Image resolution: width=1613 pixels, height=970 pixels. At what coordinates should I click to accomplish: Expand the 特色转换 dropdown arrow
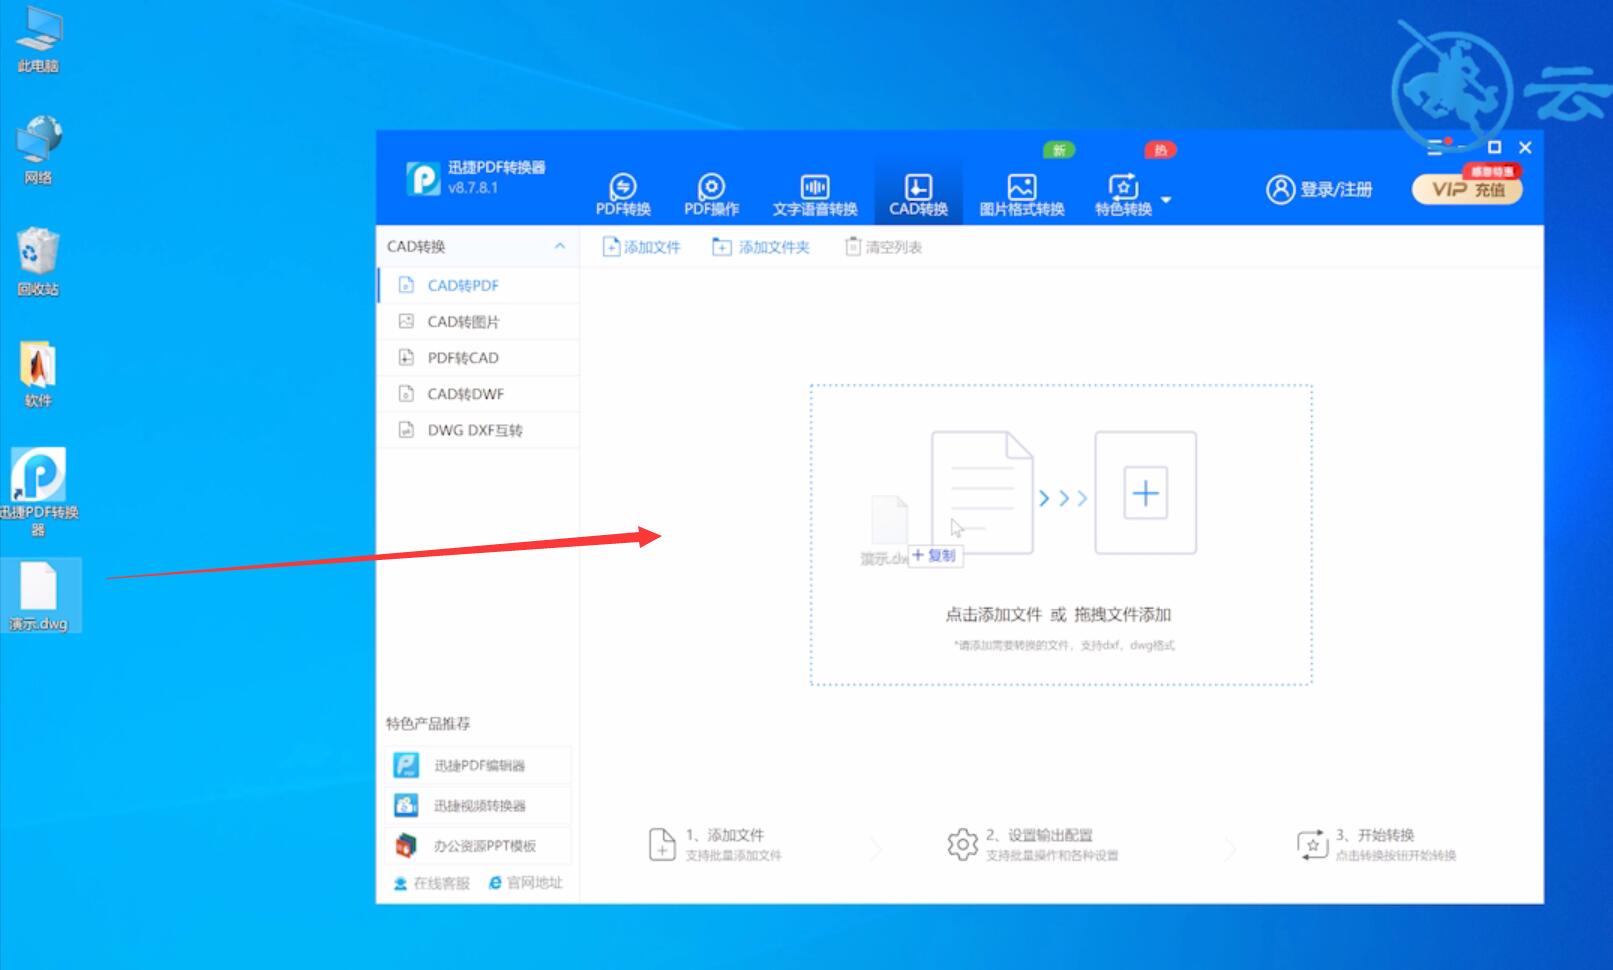(x=1166, y=199)
